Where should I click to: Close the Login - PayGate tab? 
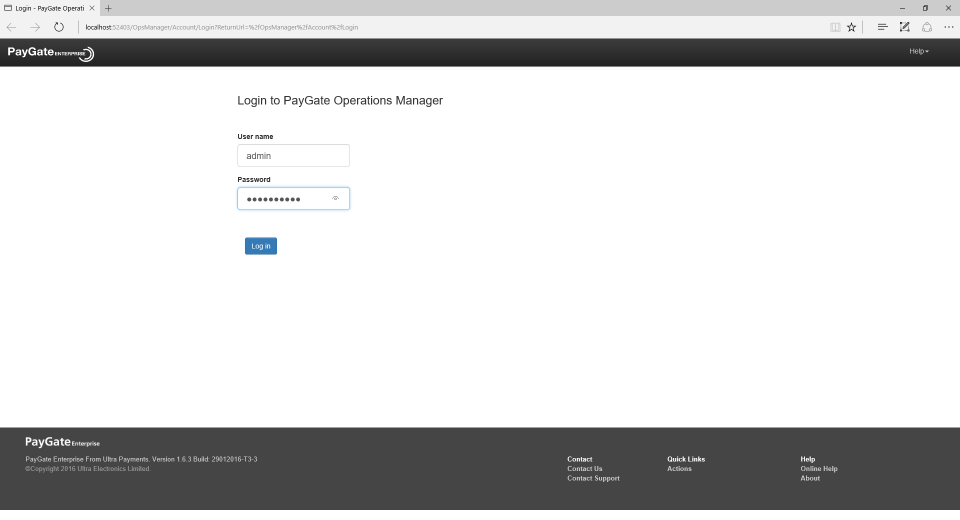click(x=92, y=8)
